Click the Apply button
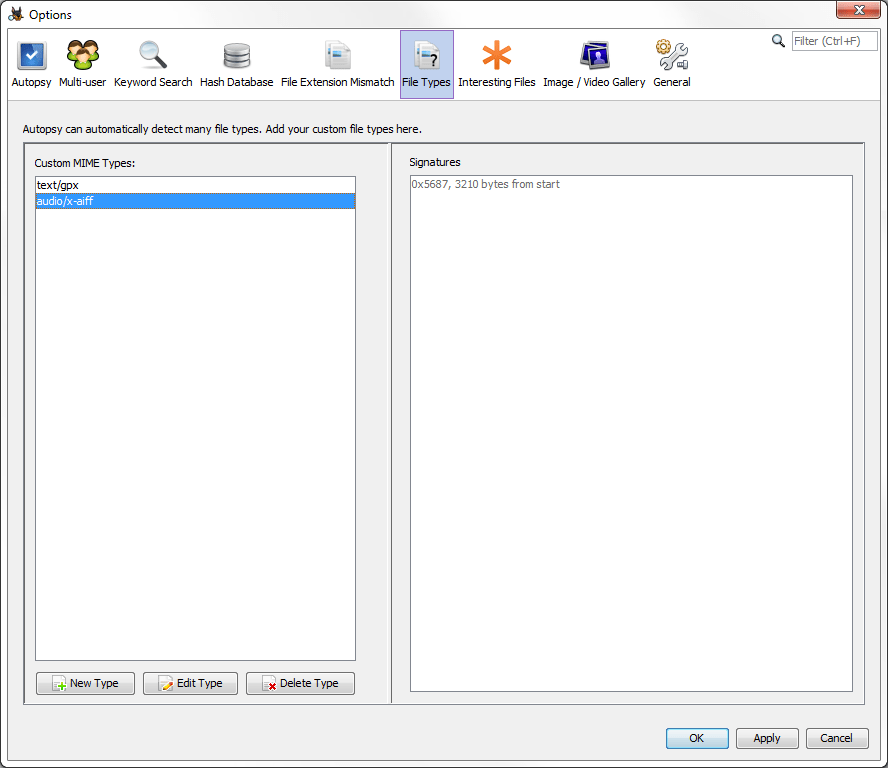Viewport: 888px width, 768px height. 767,738
